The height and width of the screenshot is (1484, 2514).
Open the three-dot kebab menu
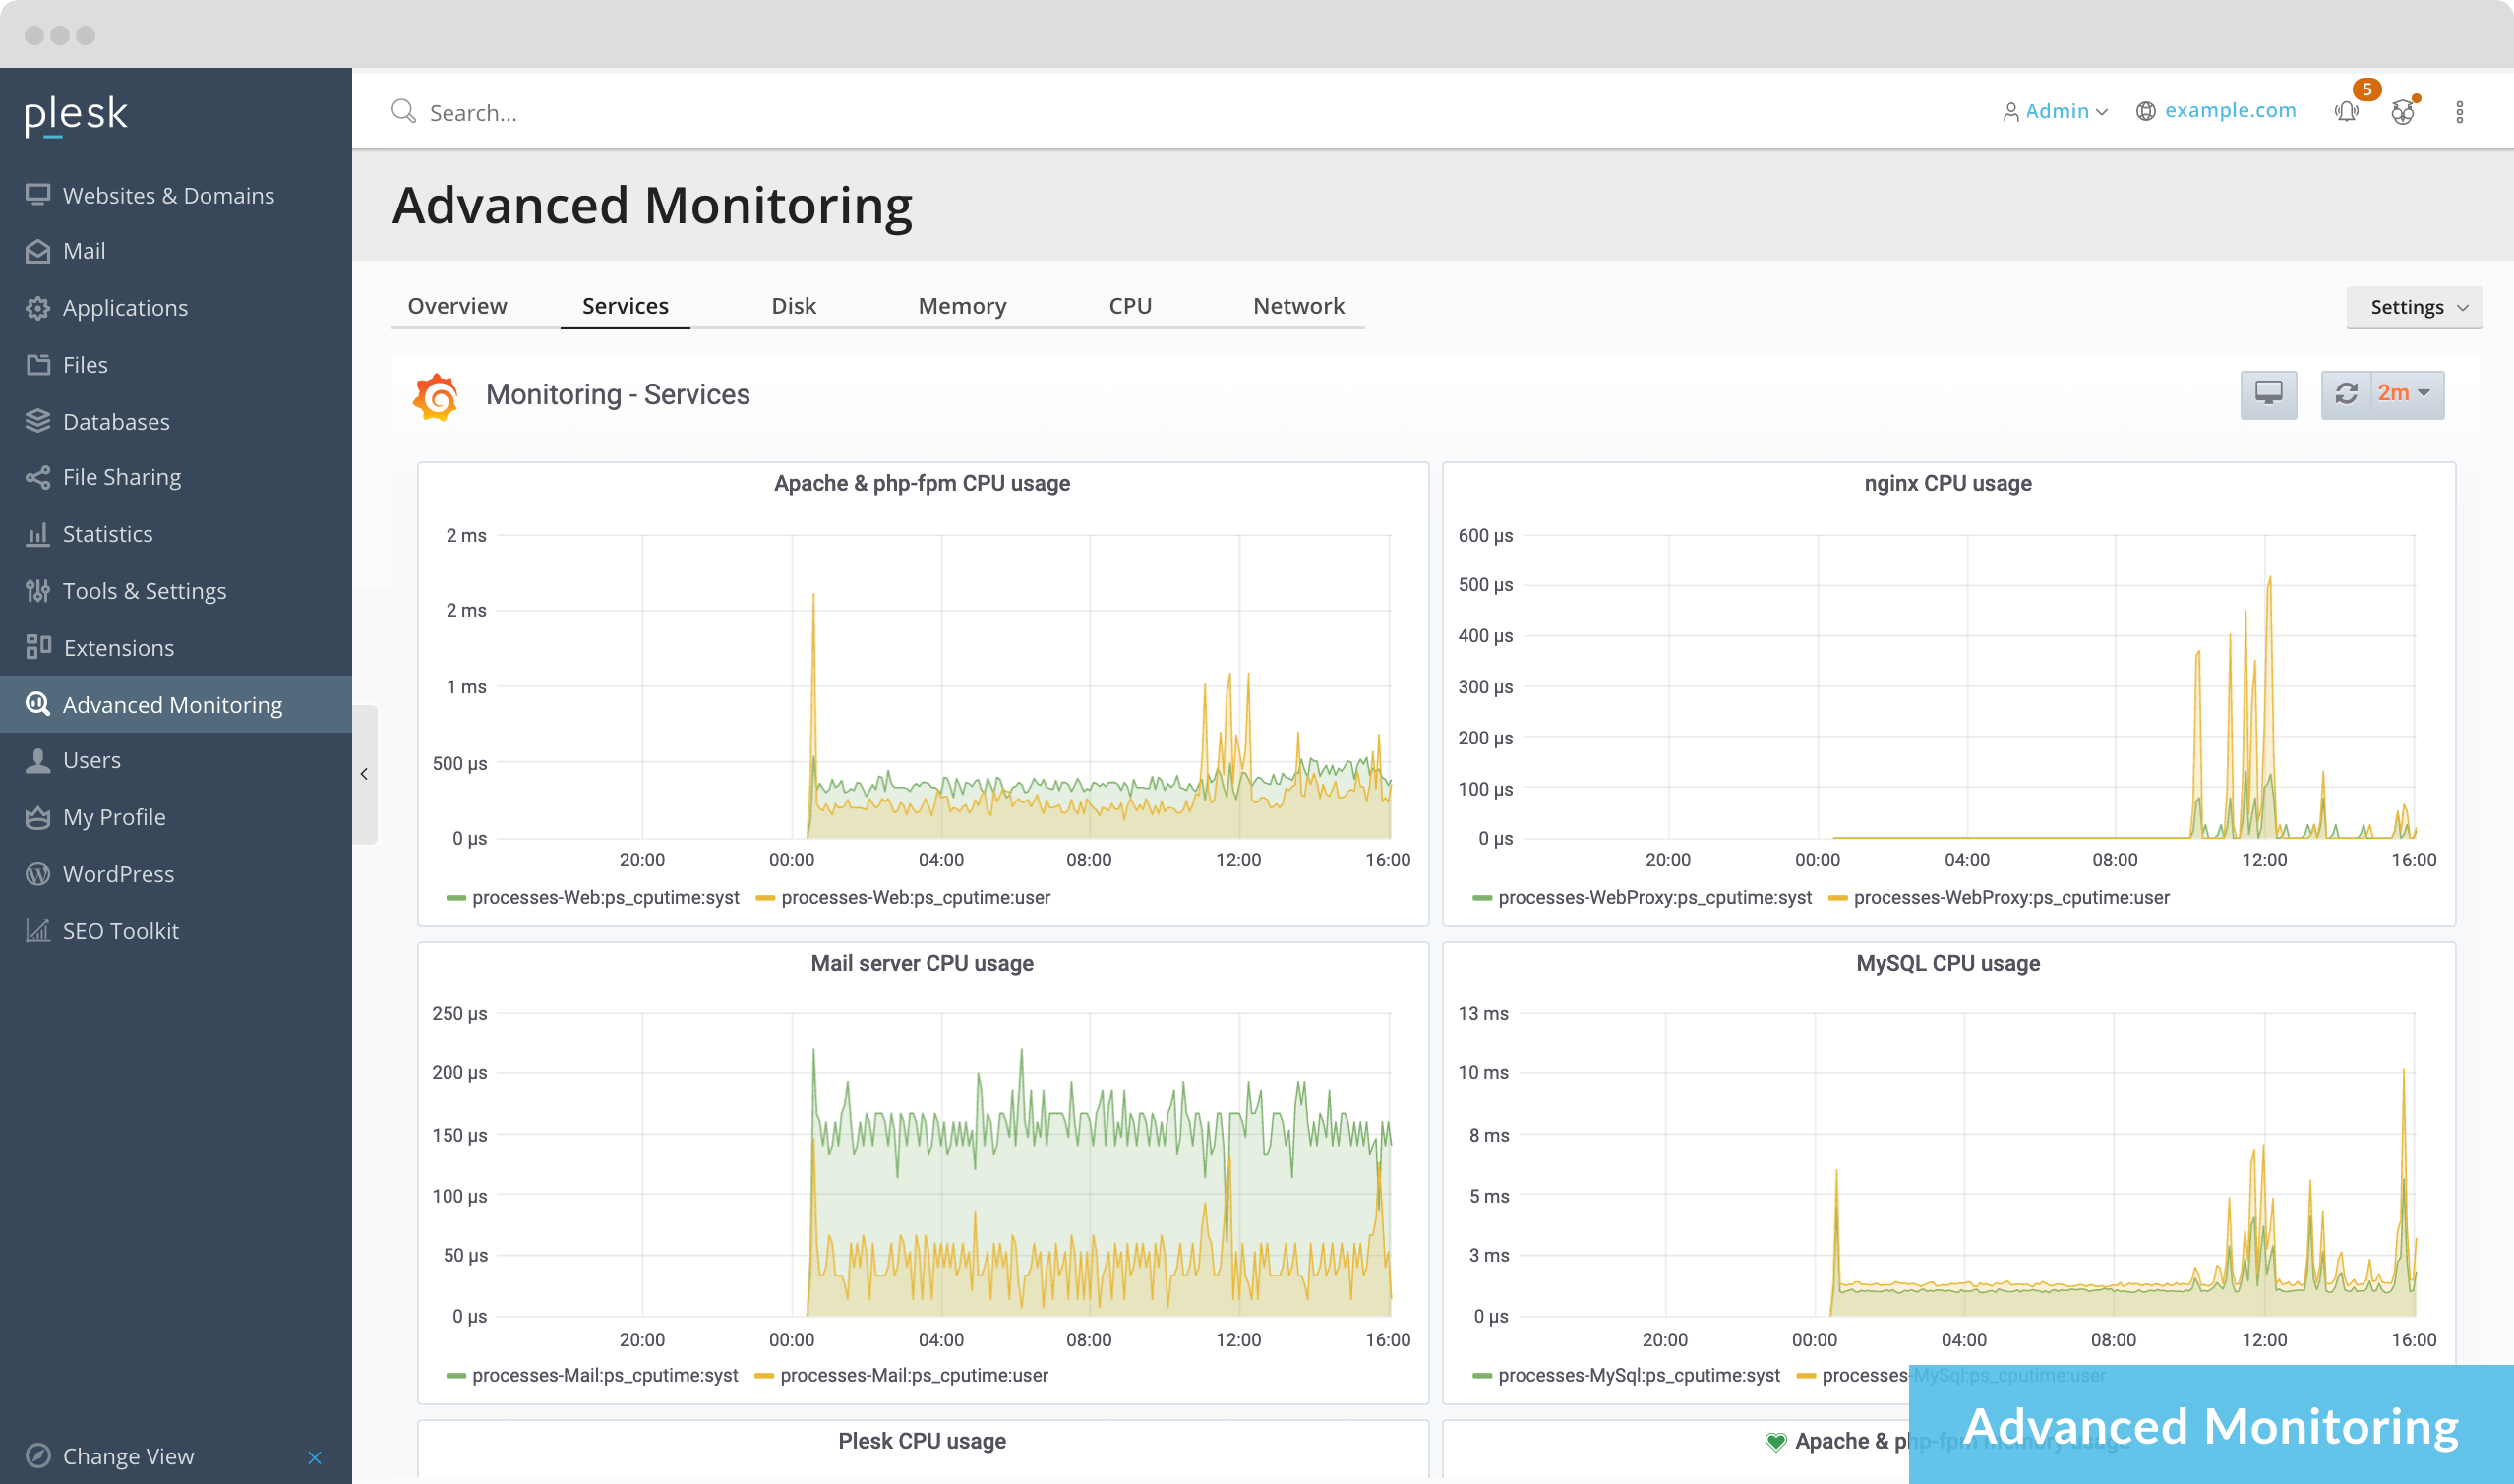[x=2459, y=112]
